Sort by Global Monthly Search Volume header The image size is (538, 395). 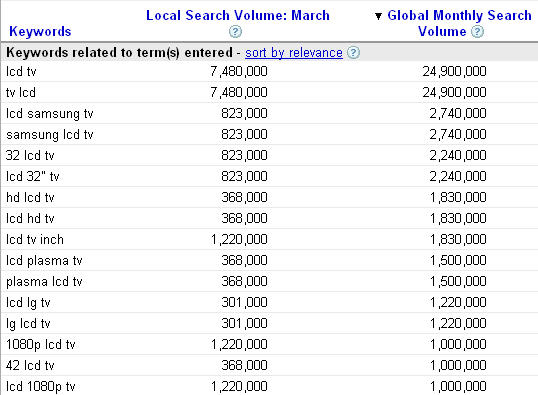point(459,23)
